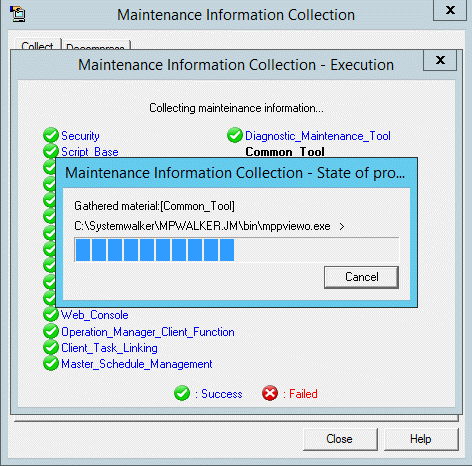472x466 pixels.
Task: Close the Execution dialog window
Action: tap(440, 60)
